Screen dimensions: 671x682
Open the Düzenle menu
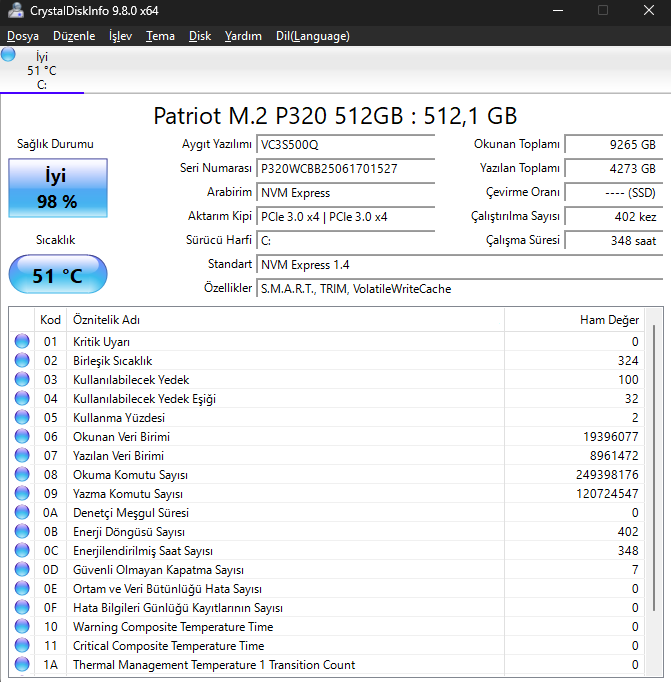pyautogui.click(x=74, y=36)
